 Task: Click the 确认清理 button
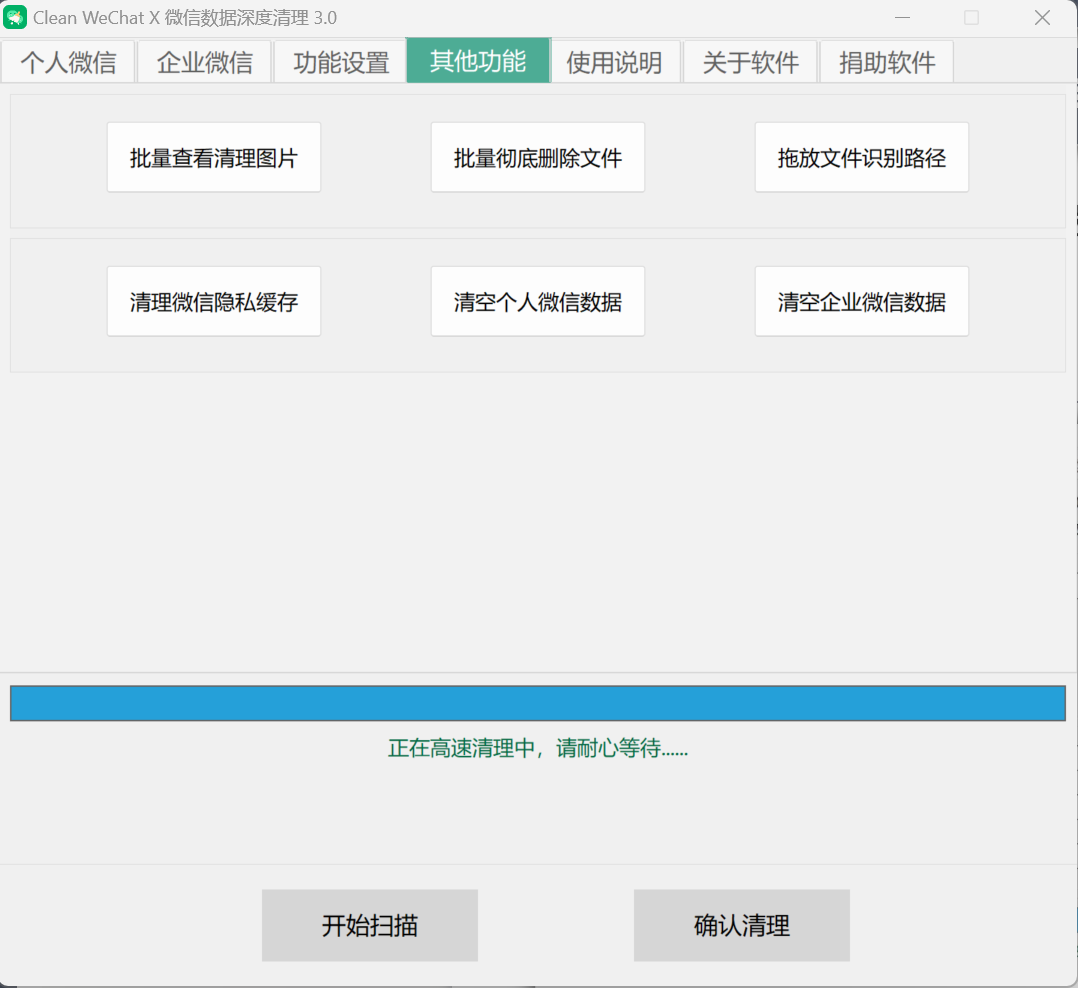tap(742, 925)
